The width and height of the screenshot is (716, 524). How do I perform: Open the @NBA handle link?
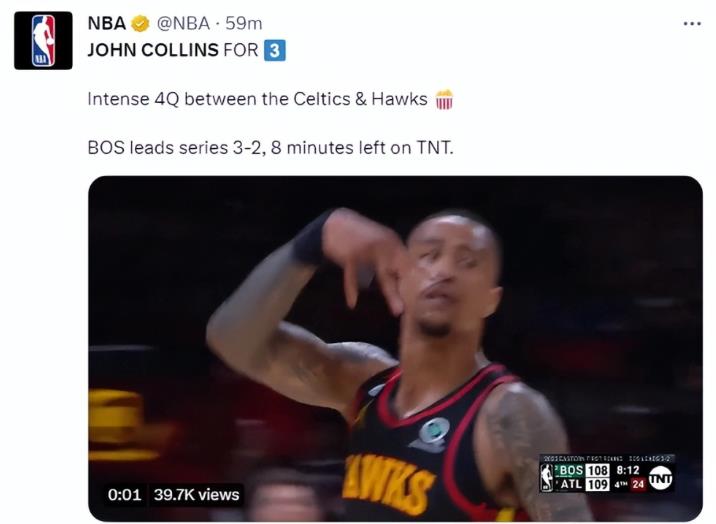pos(183,23)
